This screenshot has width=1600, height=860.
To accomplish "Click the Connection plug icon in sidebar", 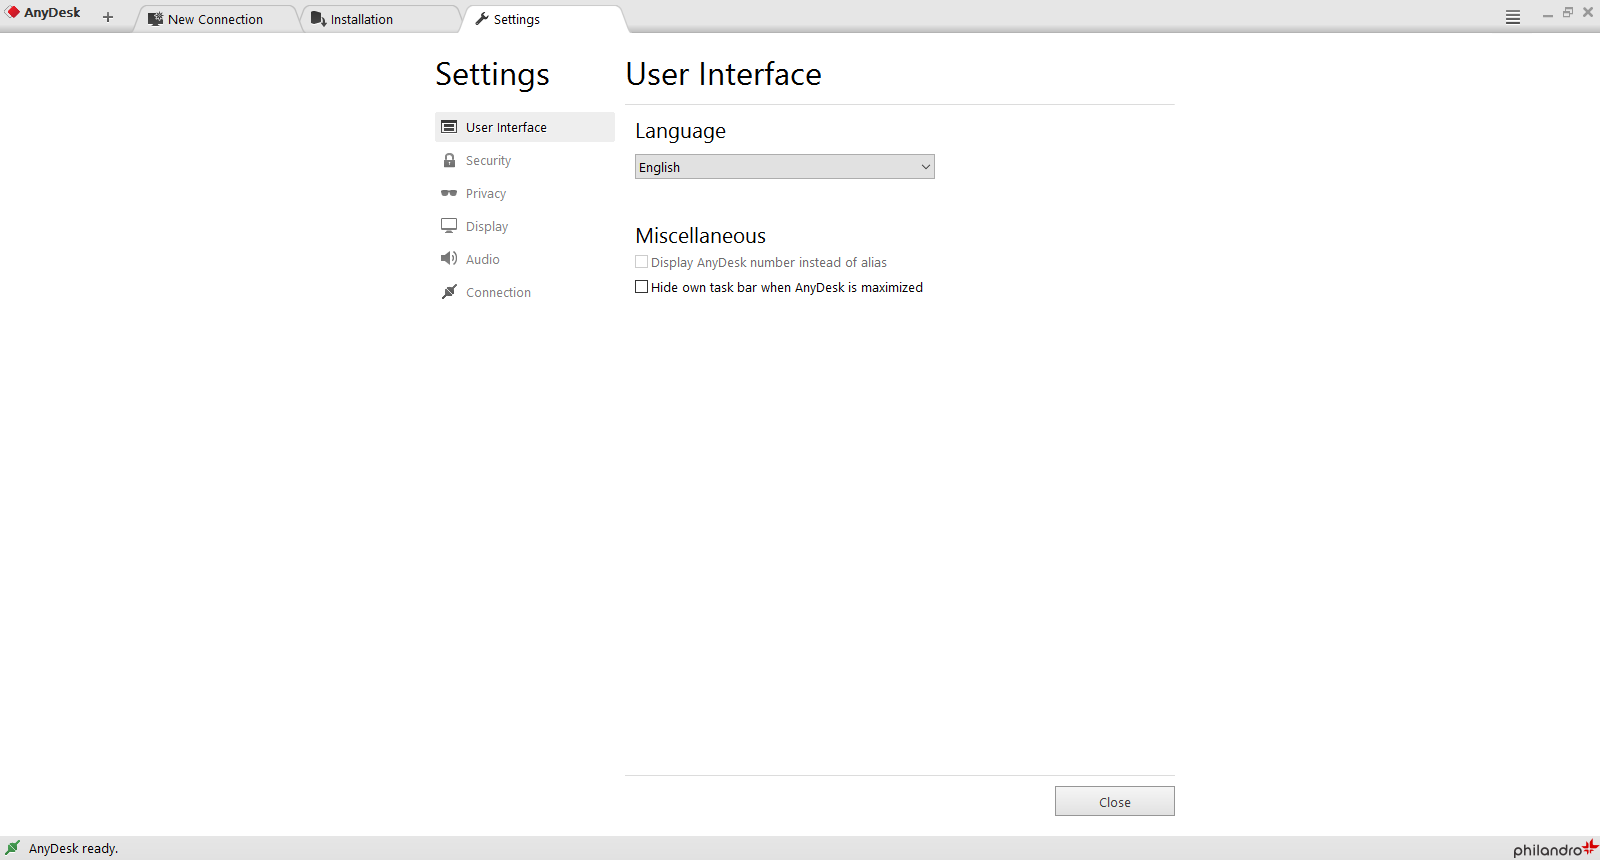I will pyautogui.click(x=449, y=292).
